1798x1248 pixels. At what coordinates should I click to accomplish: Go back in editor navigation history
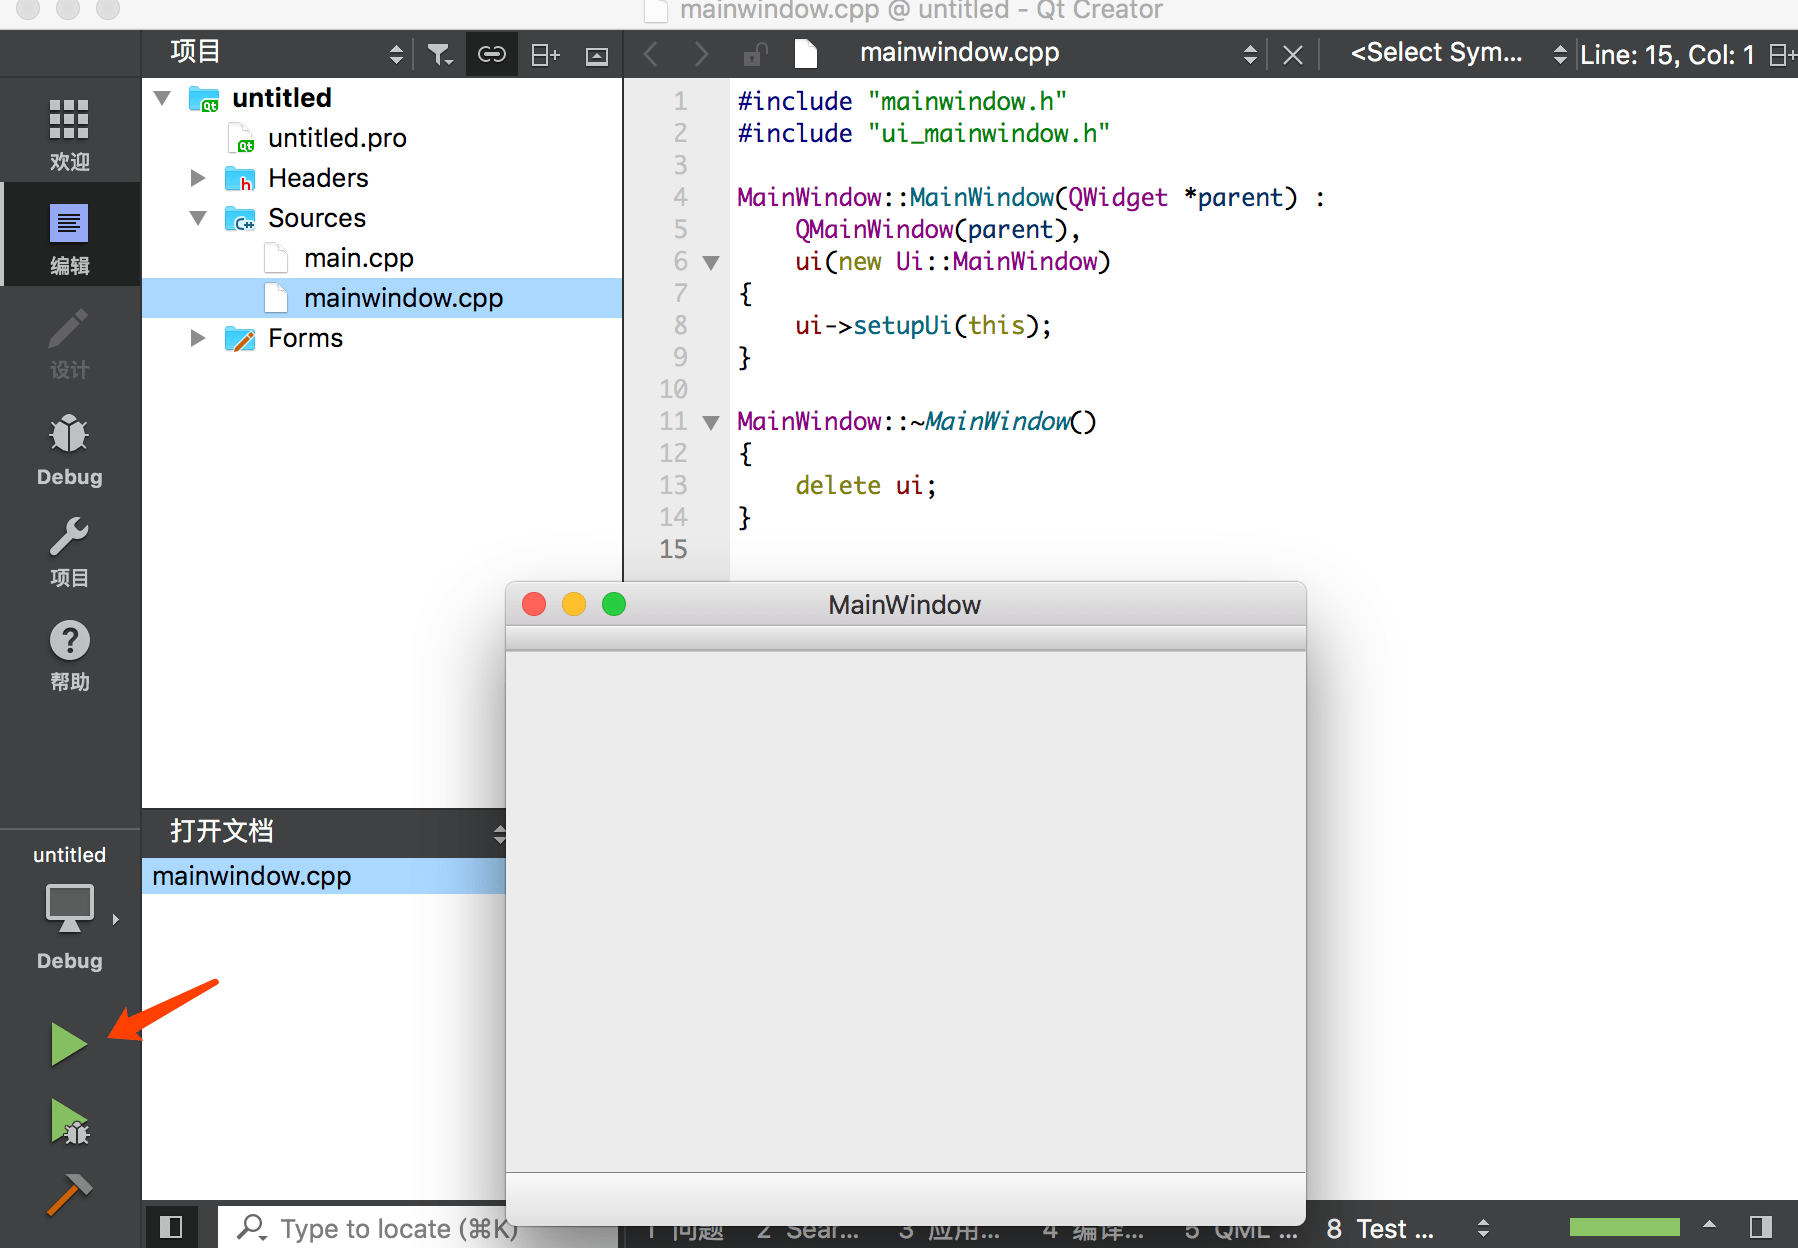(x=651, y=54)
